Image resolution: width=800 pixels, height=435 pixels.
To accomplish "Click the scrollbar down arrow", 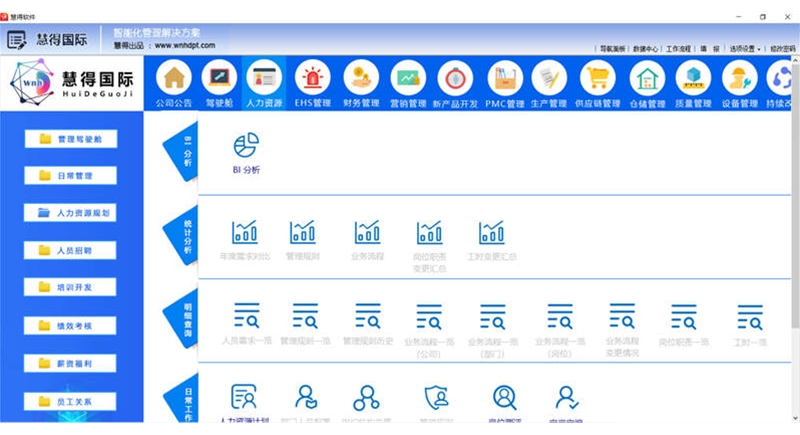I will click(x=795, y=418).
